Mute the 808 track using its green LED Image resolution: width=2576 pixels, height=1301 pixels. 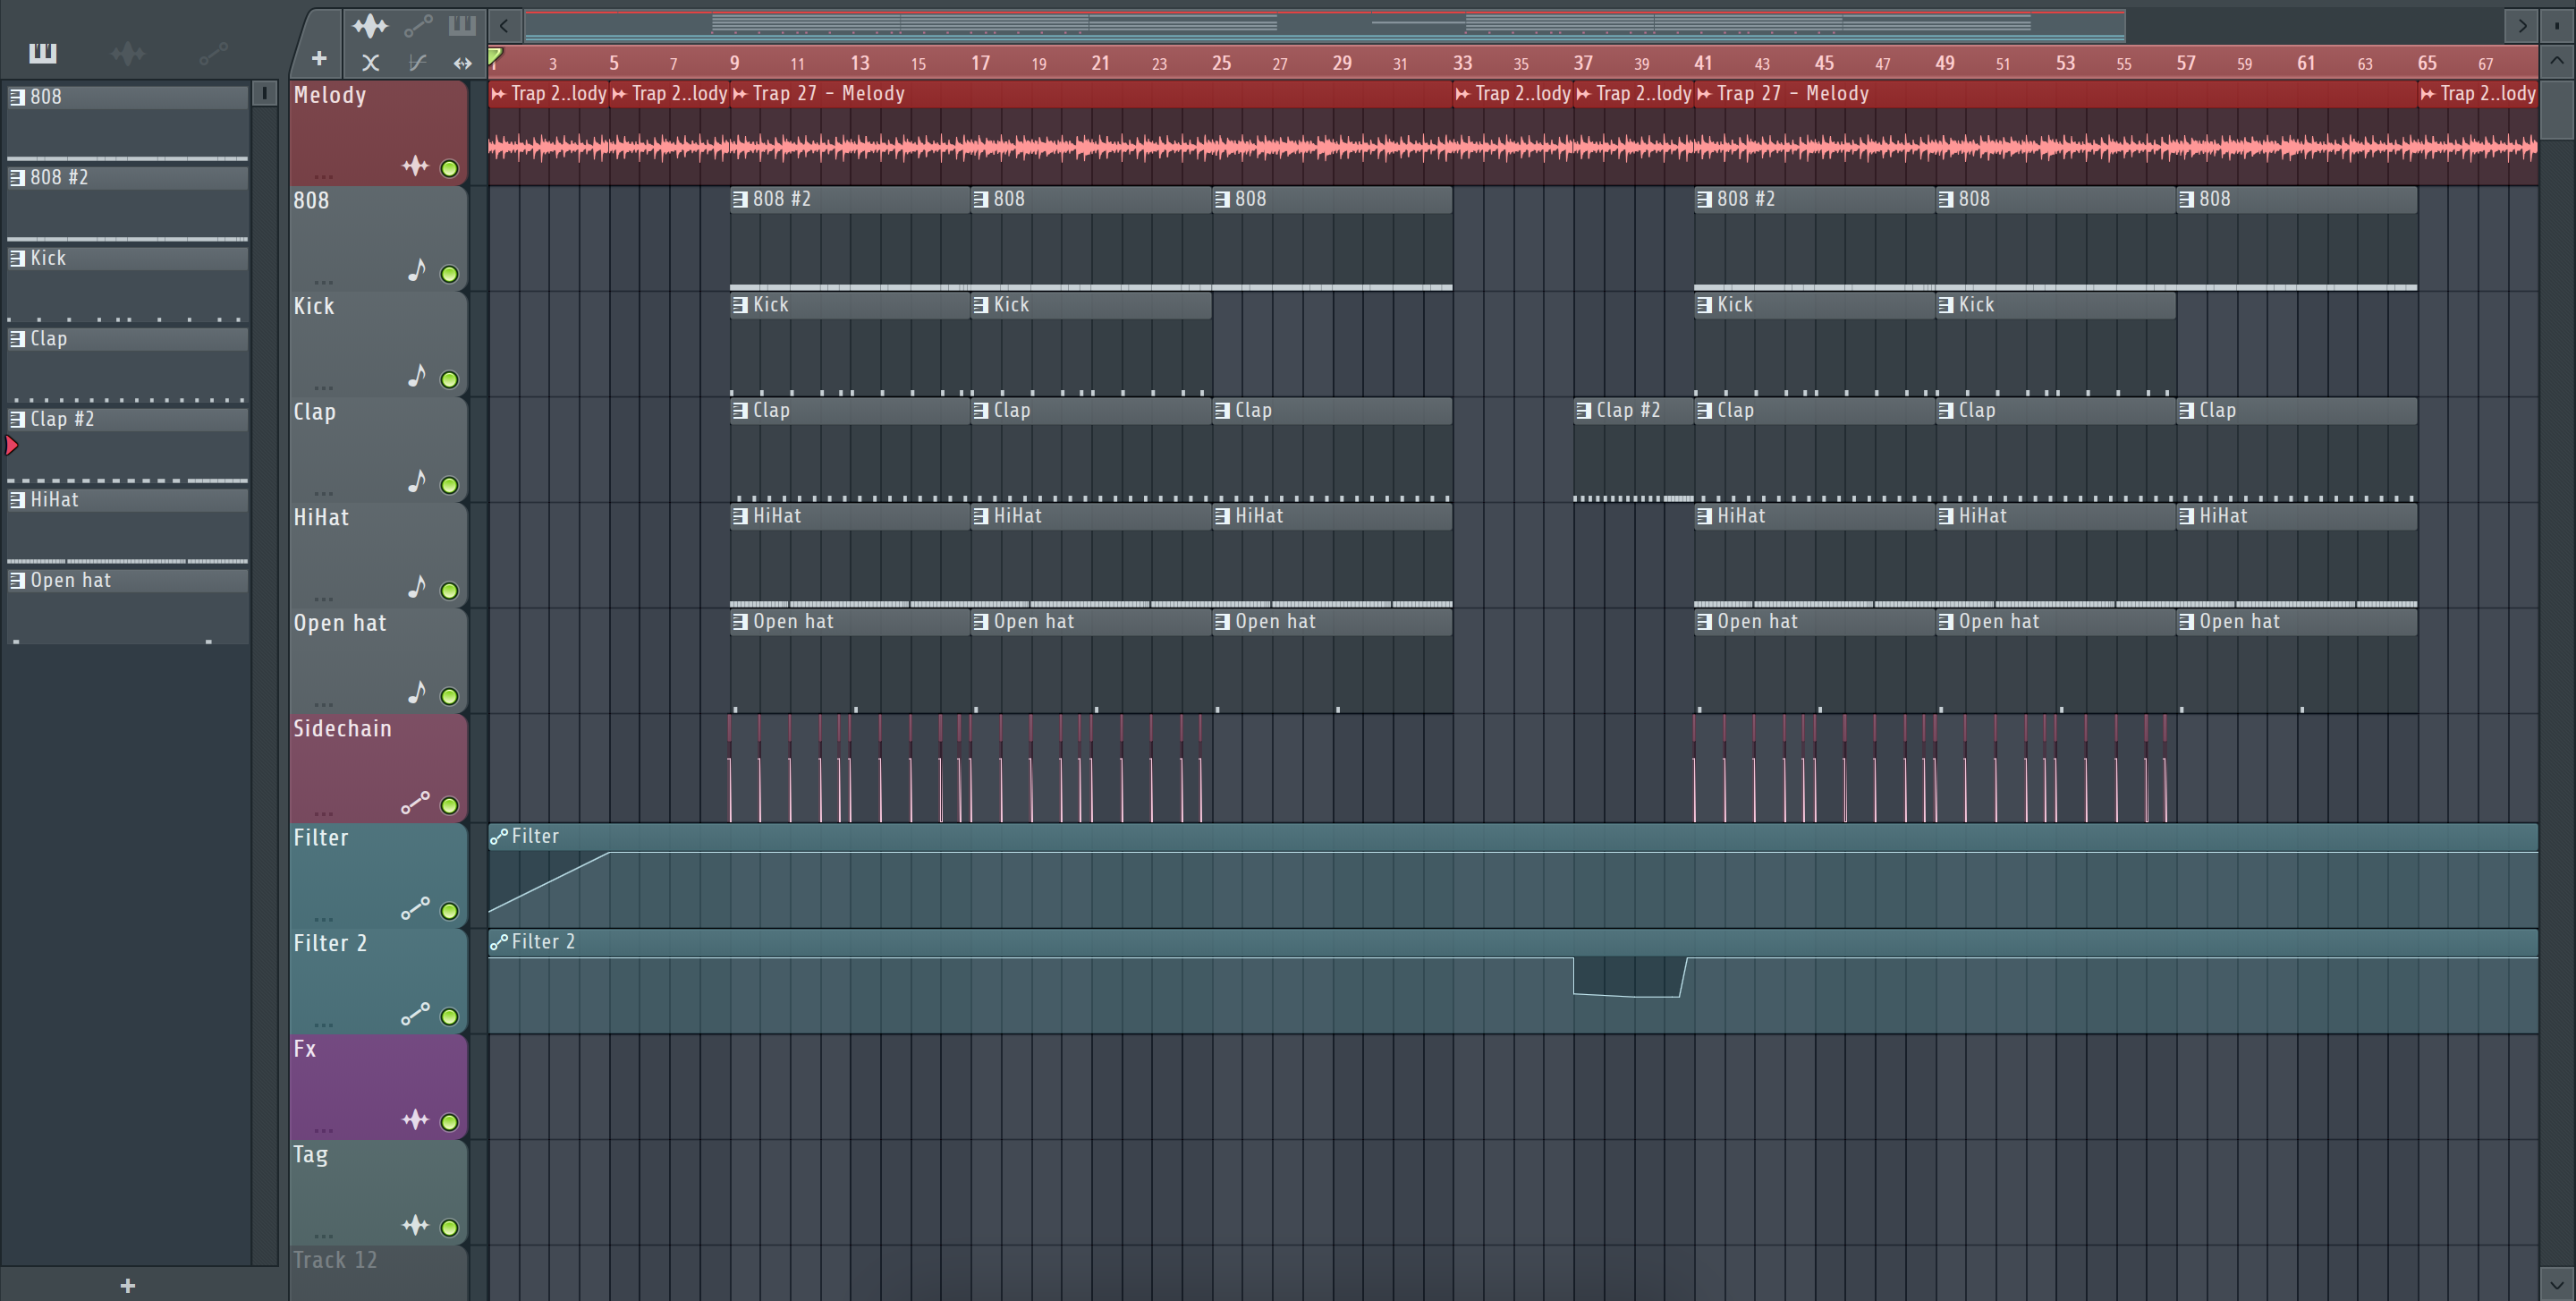click(x=450, y=274)
